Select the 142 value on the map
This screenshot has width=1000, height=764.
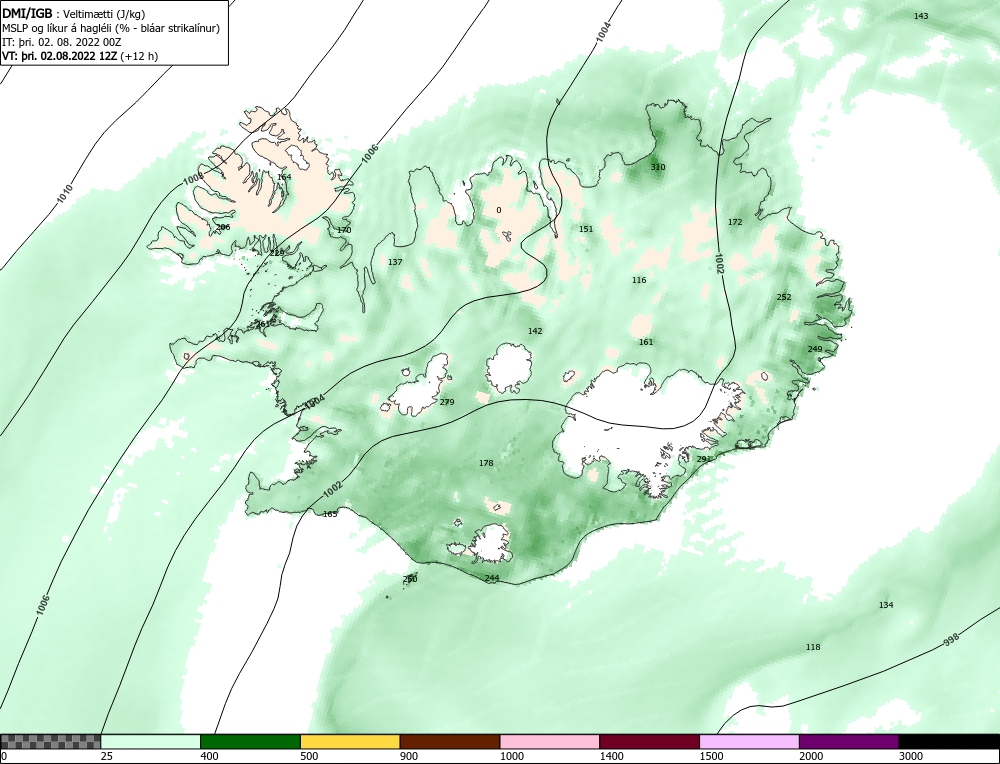535,331
